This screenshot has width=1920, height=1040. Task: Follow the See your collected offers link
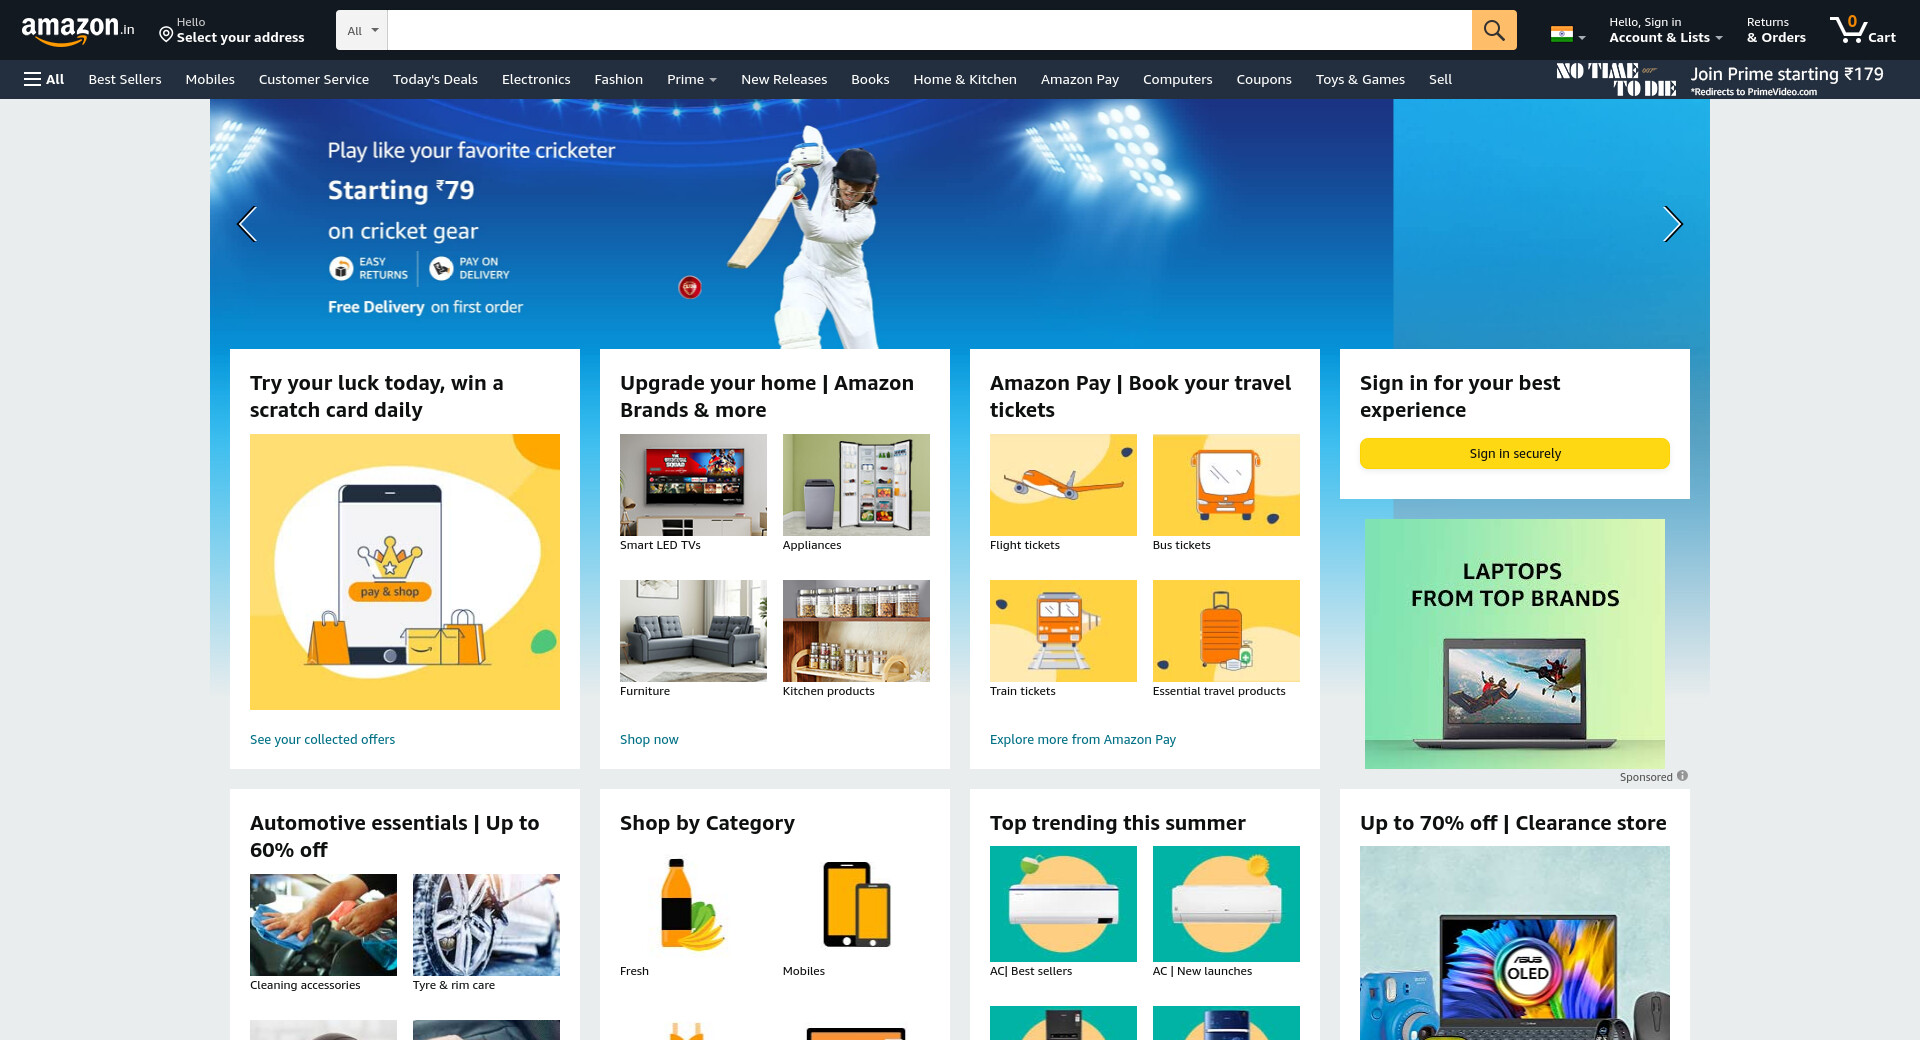pyautogui.click(x=322, y=739)
